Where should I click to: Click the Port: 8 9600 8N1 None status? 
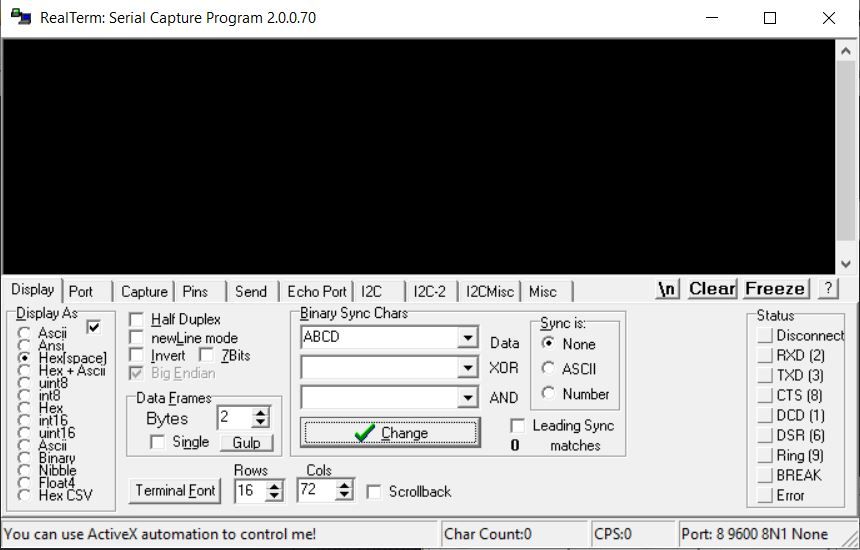coord(754,534)
